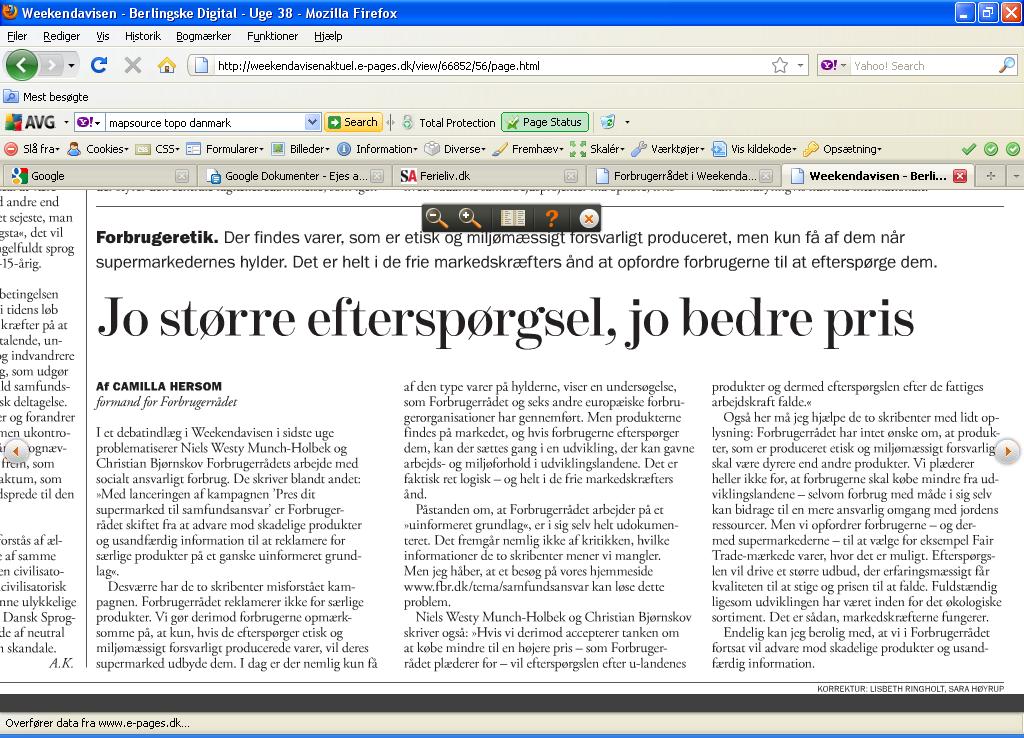The width and height of the screenshot is (1024, 738).
Task: Click the Page Status button
Action: pyautogui.click(x=545, y=122)
